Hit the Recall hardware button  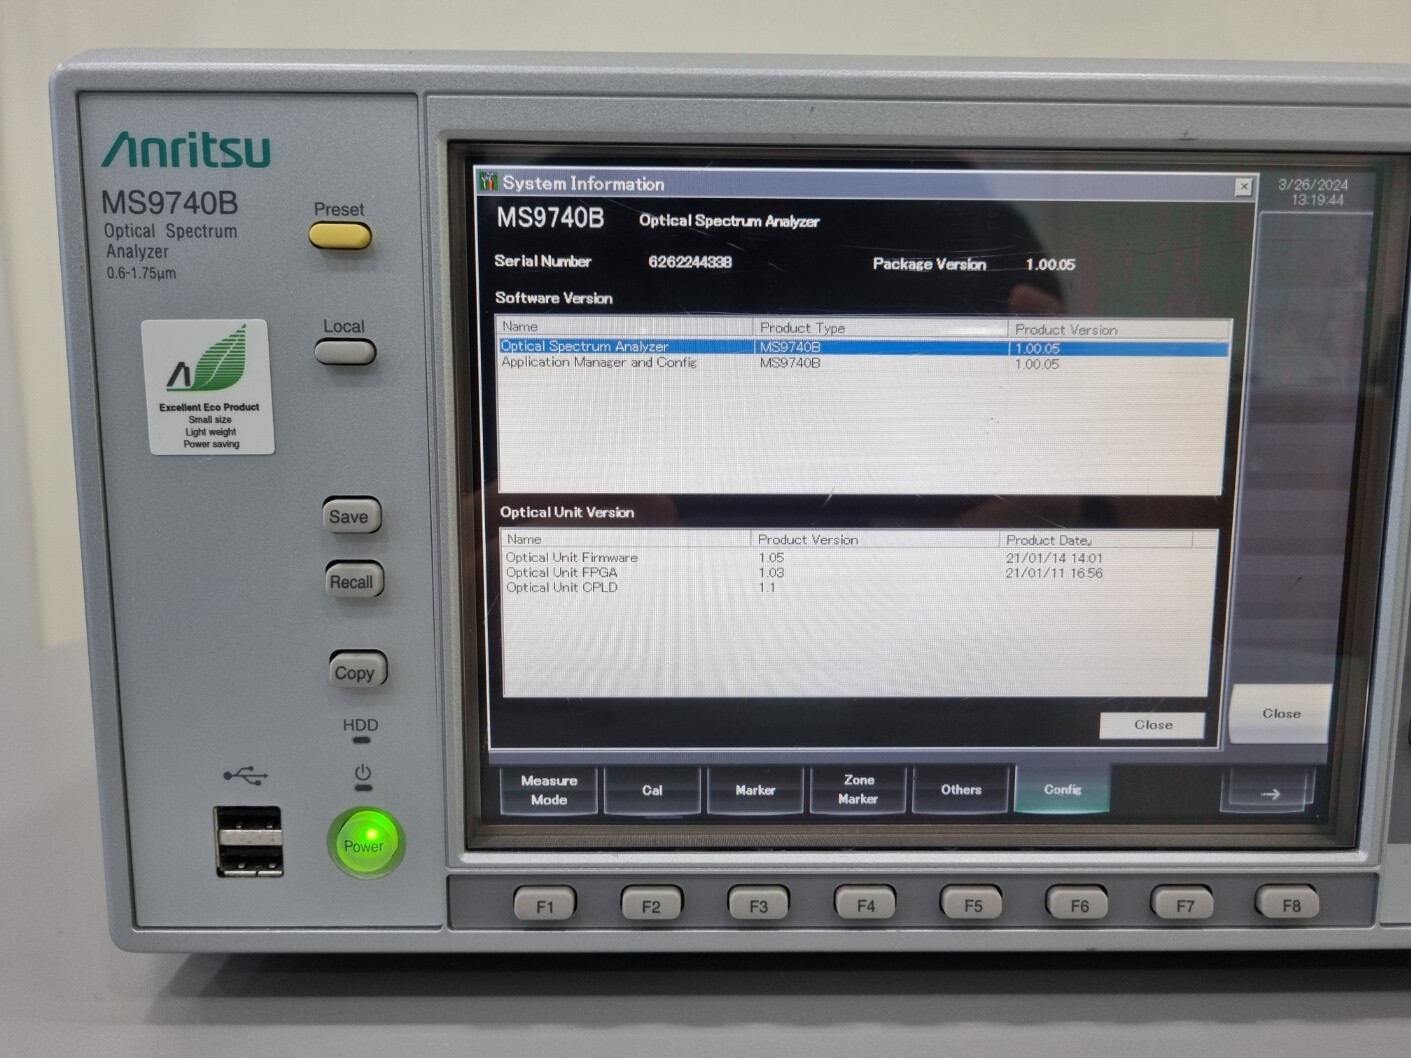354,581
